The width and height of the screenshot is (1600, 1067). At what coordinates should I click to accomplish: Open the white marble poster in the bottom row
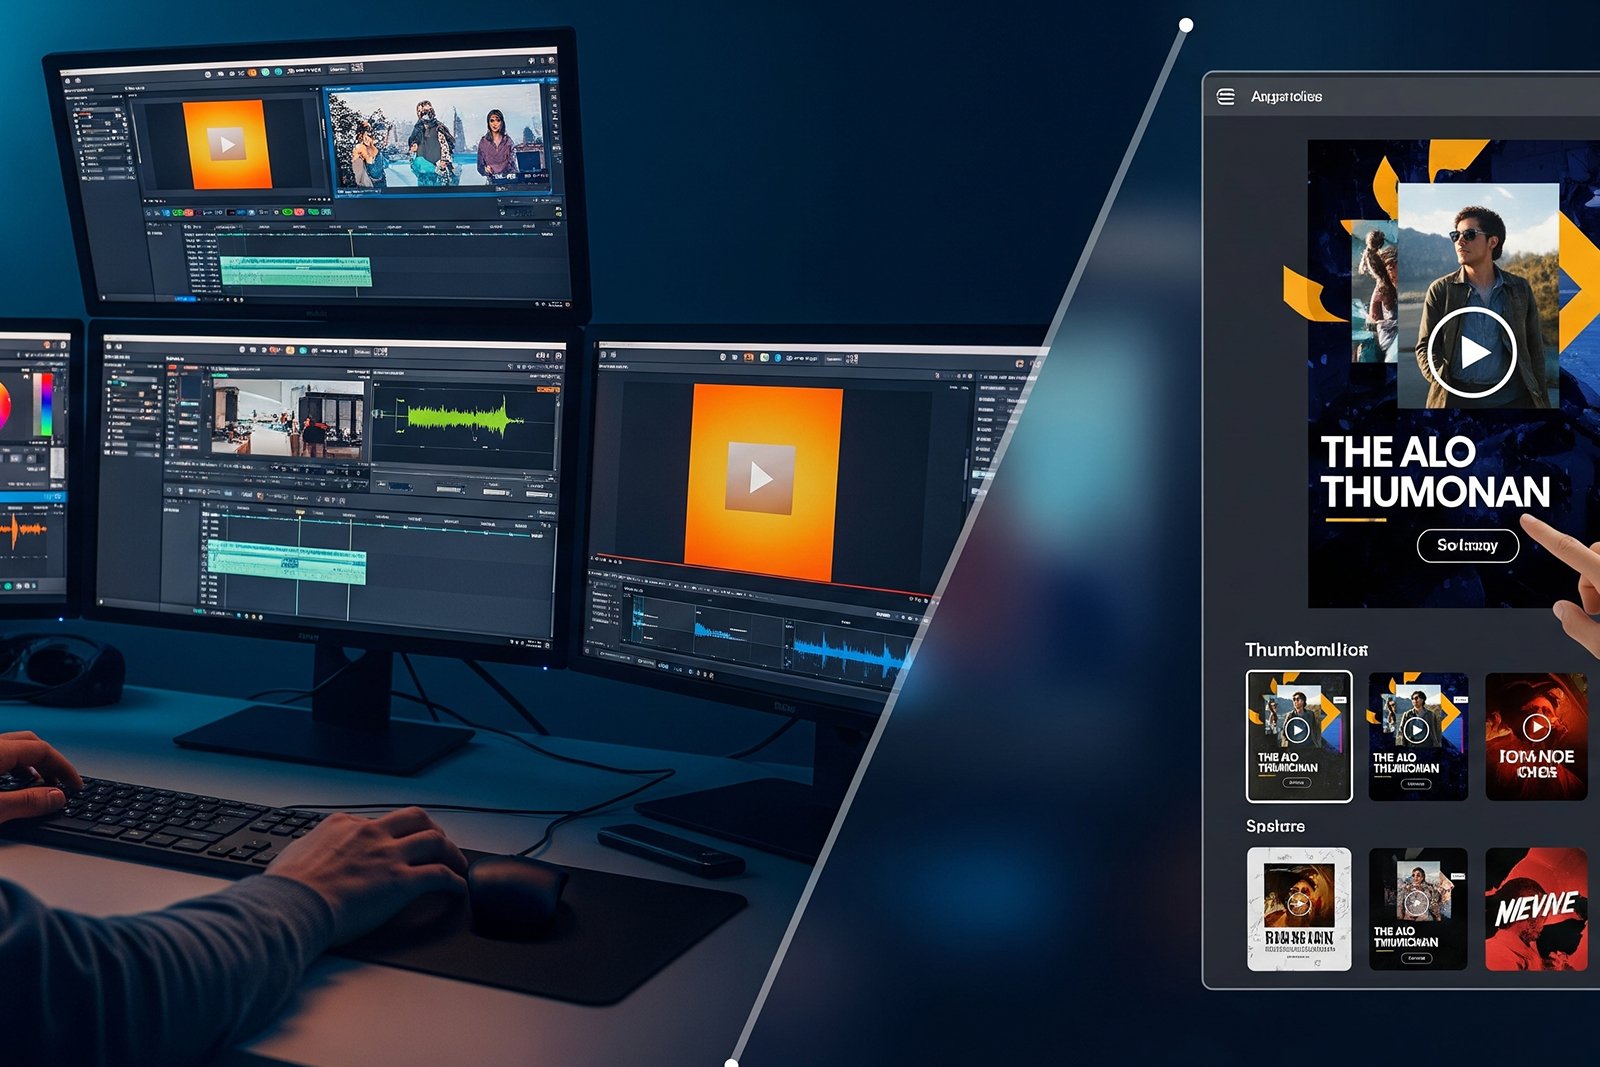pos(1298,909)
